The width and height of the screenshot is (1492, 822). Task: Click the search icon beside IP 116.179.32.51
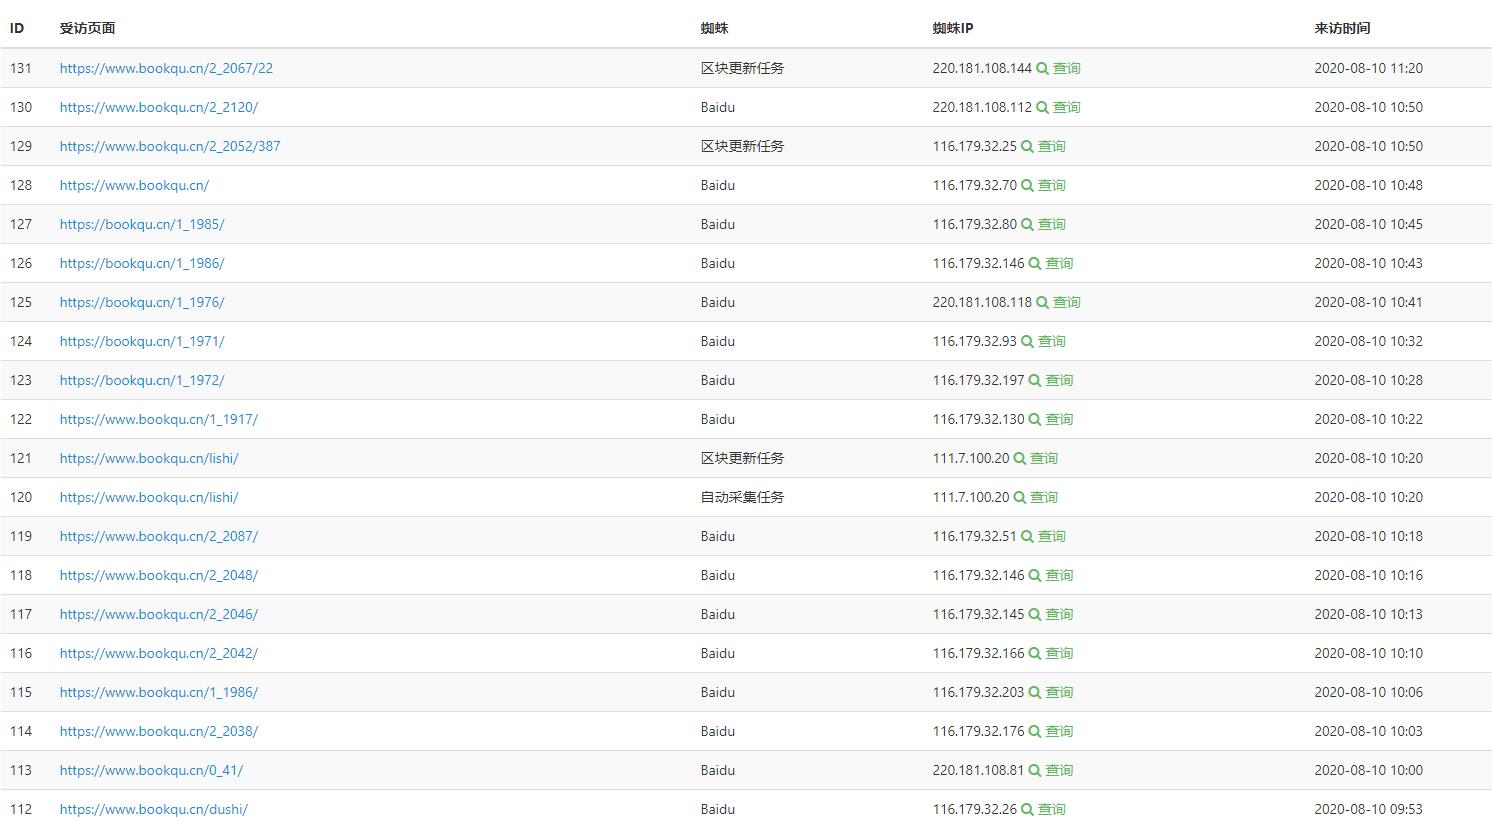[1027, 536]
